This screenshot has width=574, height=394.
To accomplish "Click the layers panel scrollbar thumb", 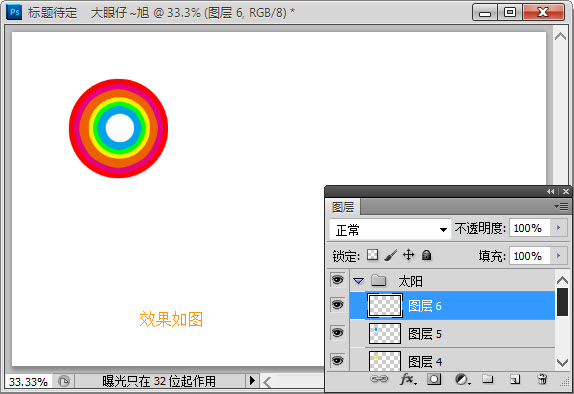I will (x=562, y=302).
